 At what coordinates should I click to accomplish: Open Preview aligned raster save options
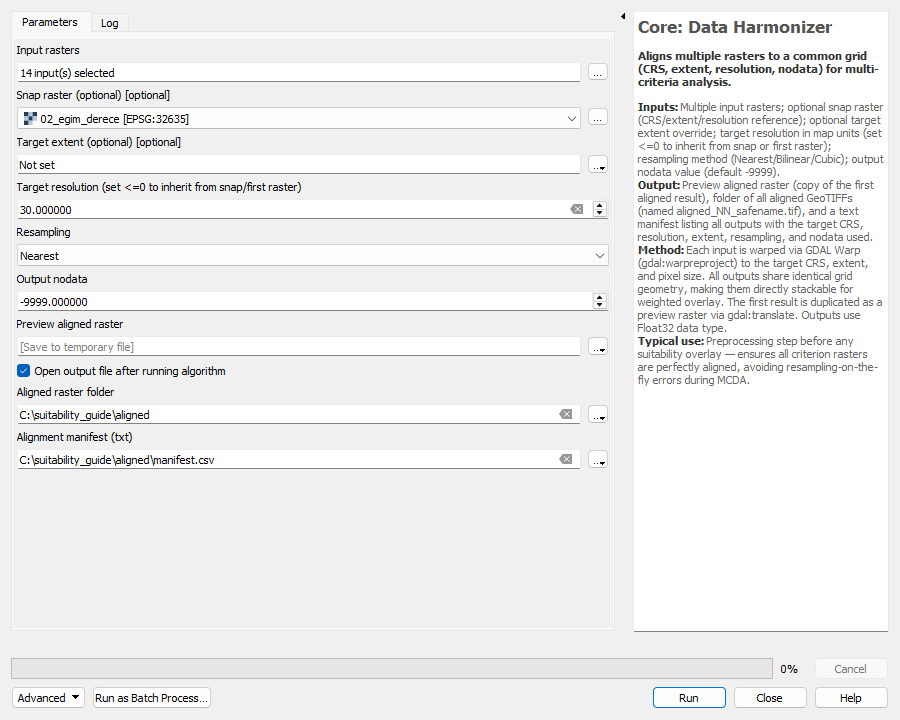click(598, 347)
